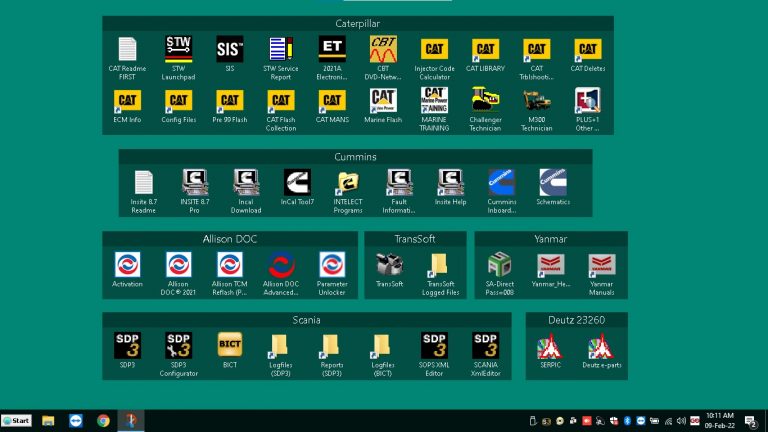Launch INSITE 8.7 Pro
The image size is (768, 432).
point(195,183)
